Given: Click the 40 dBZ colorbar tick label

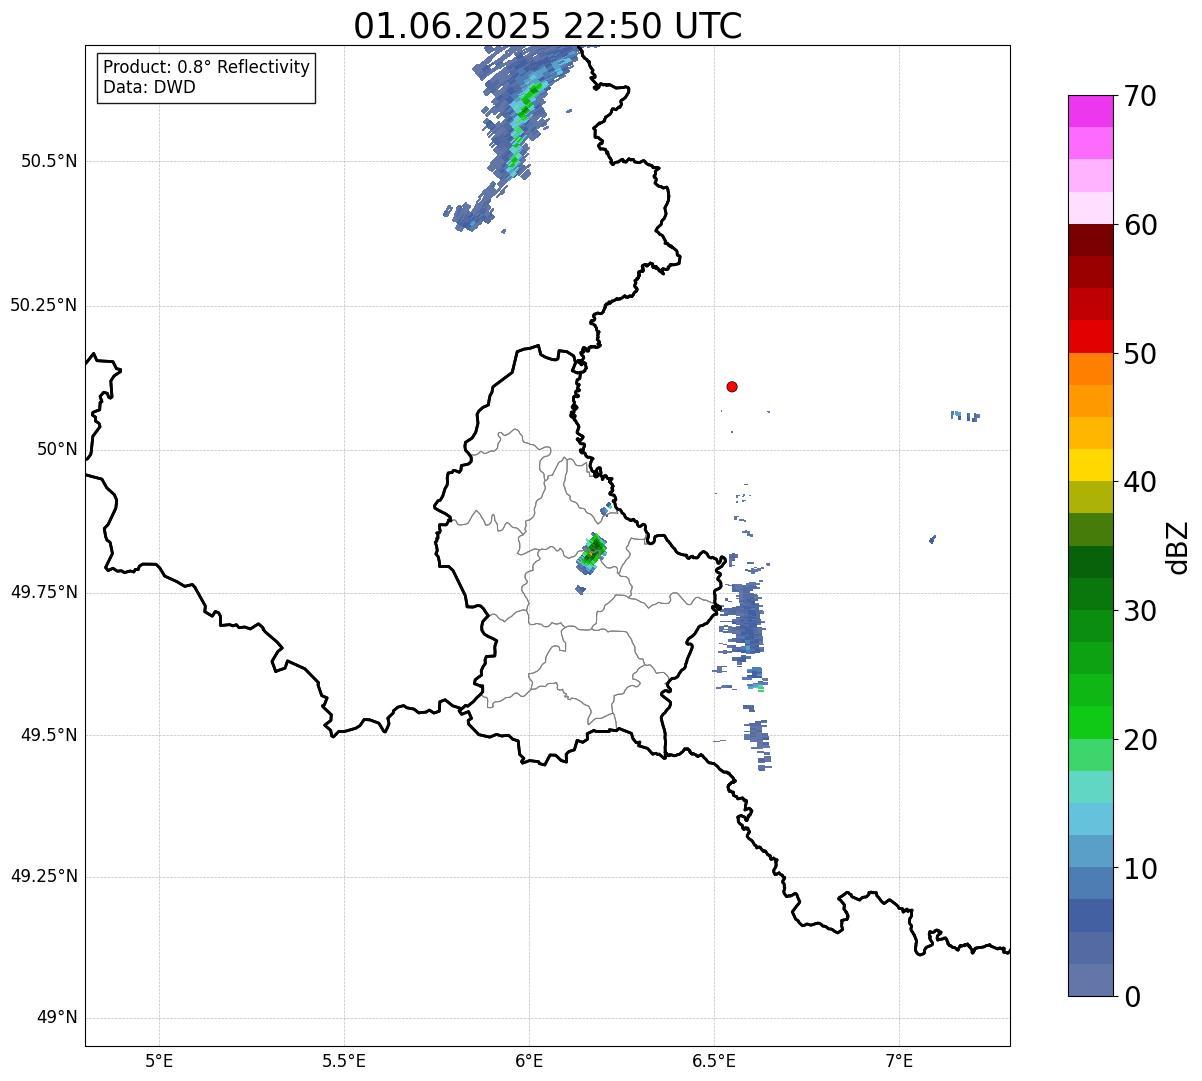Looking at the screenshot, I should pos(1140,482).
